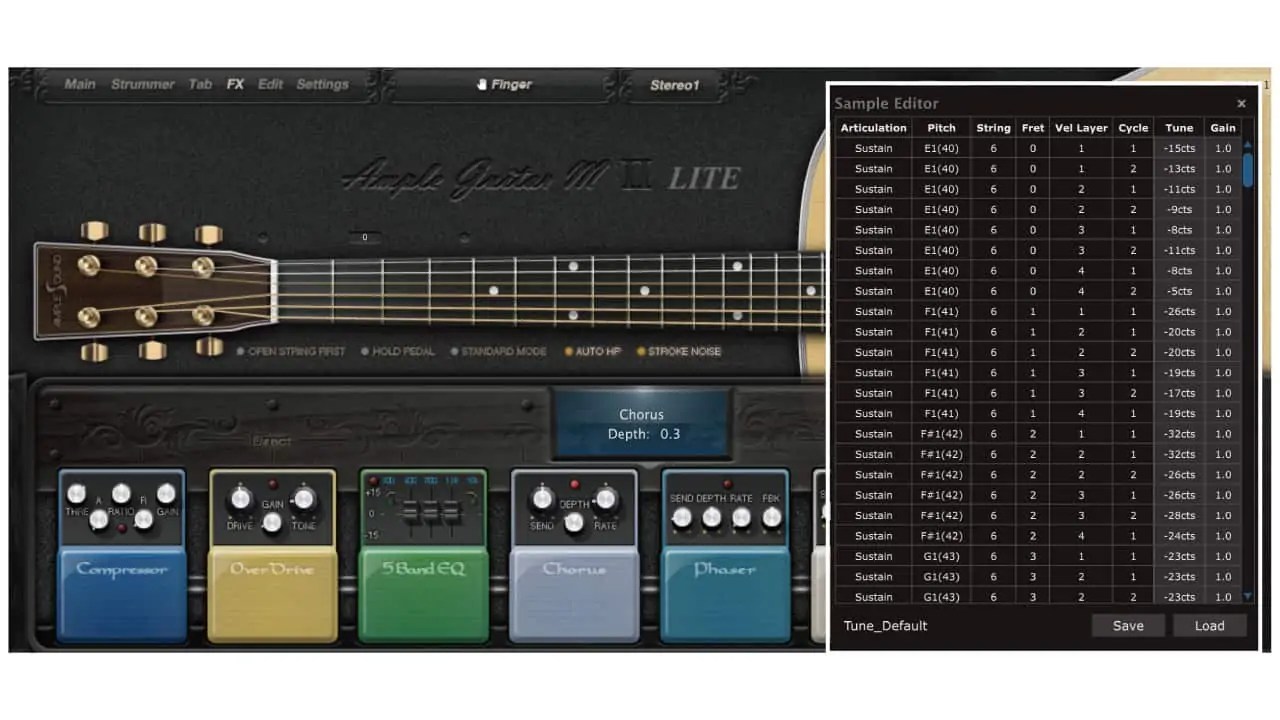The image size is (1280, 720).
Task: Click the Sample Editor scroll up arrow
Action: pyautogui.click(x=1247, y=145)
